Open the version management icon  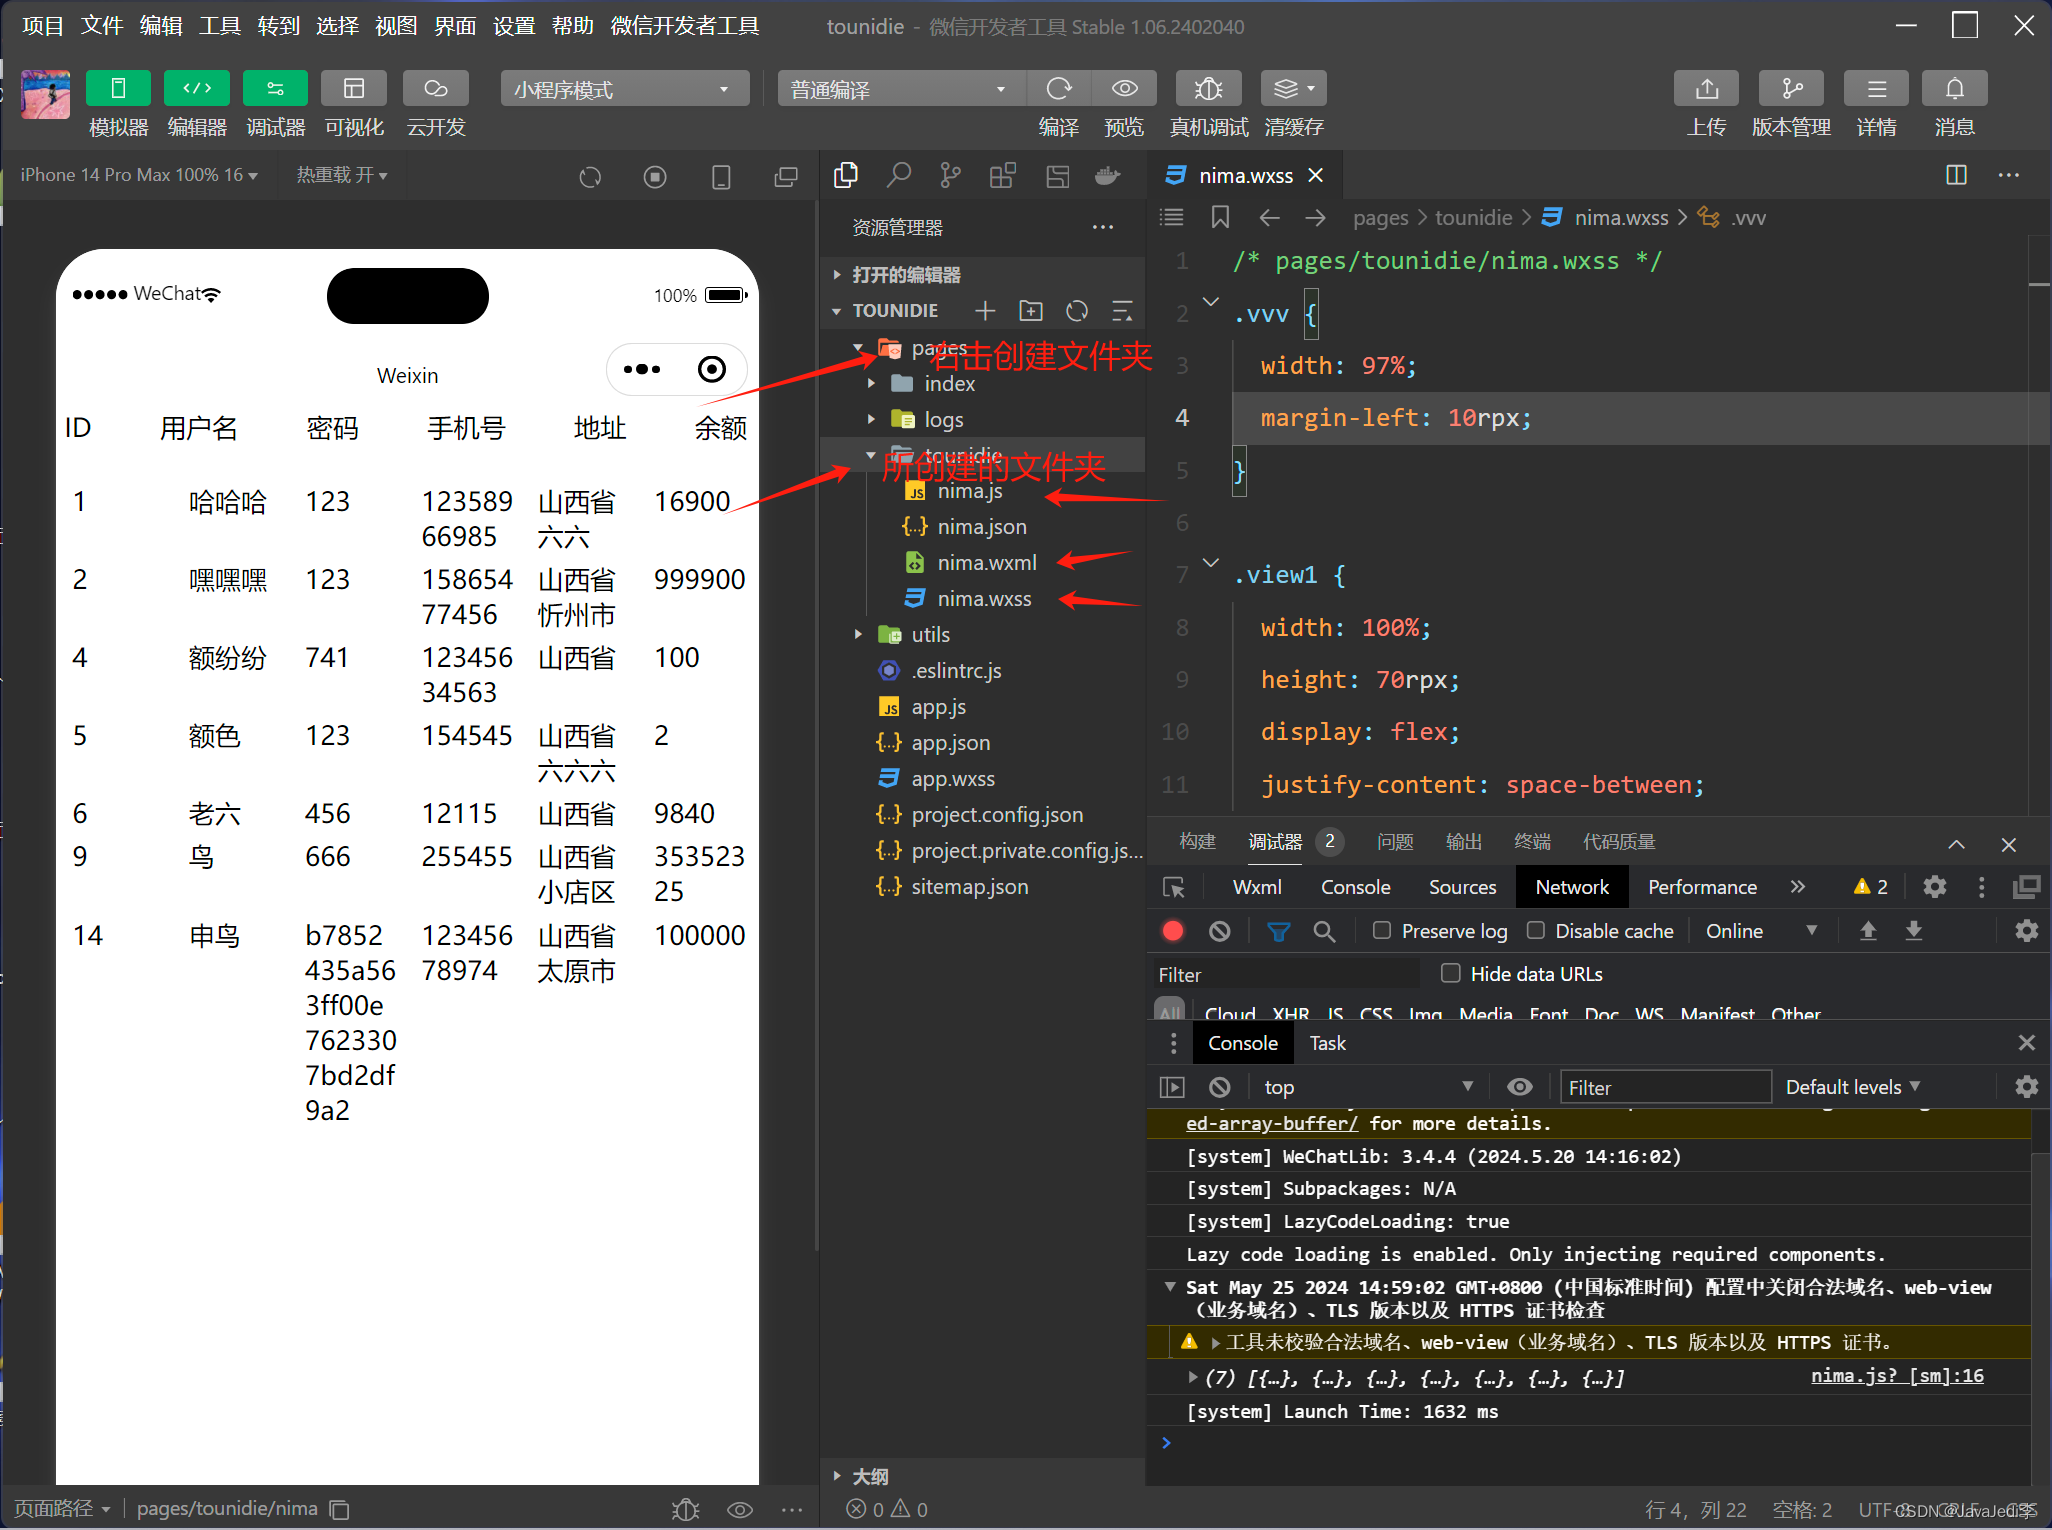coord(1790,89)
